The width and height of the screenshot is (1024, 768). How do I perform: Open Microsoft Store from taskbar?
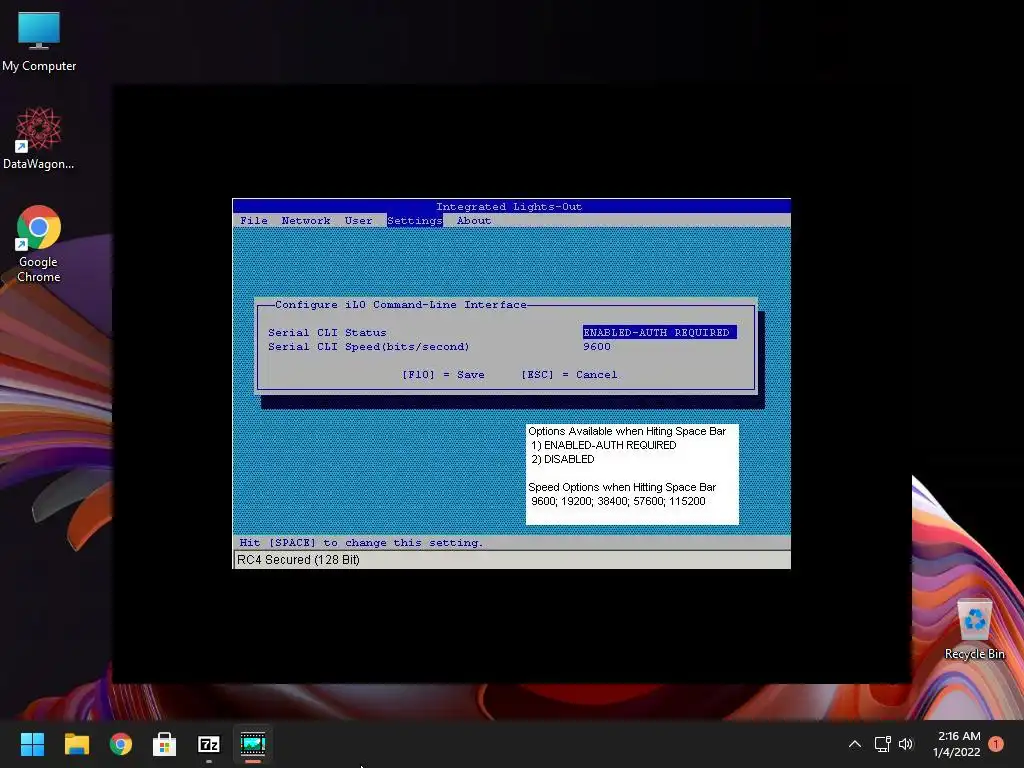coord(165,744)
